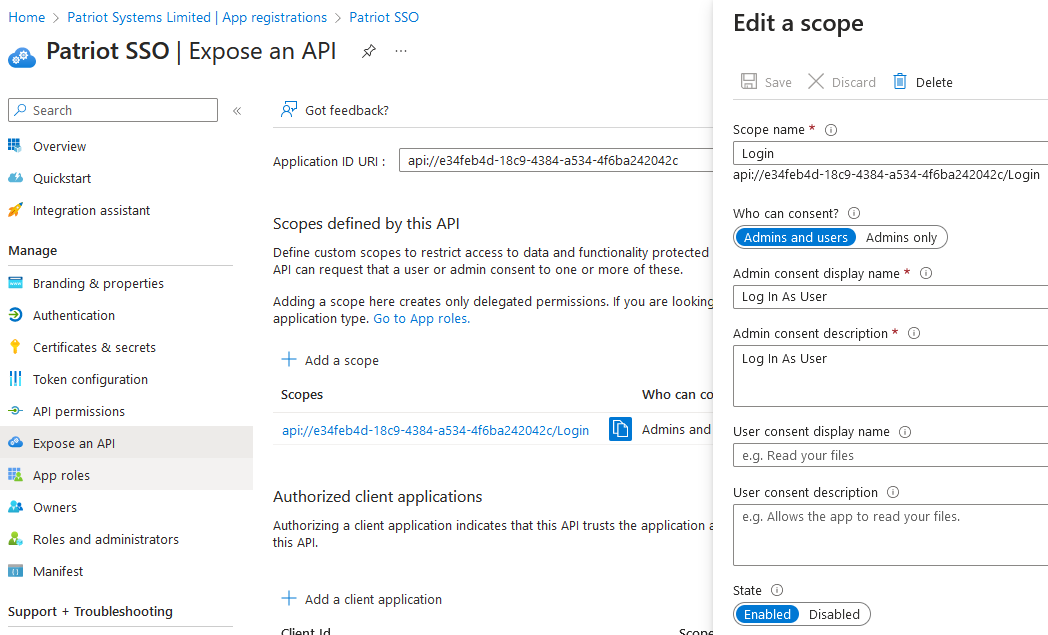Click the Admin consent display name info icon
Image resolution: width=1048 pixels, height=635 pixels.
(926, 273)
